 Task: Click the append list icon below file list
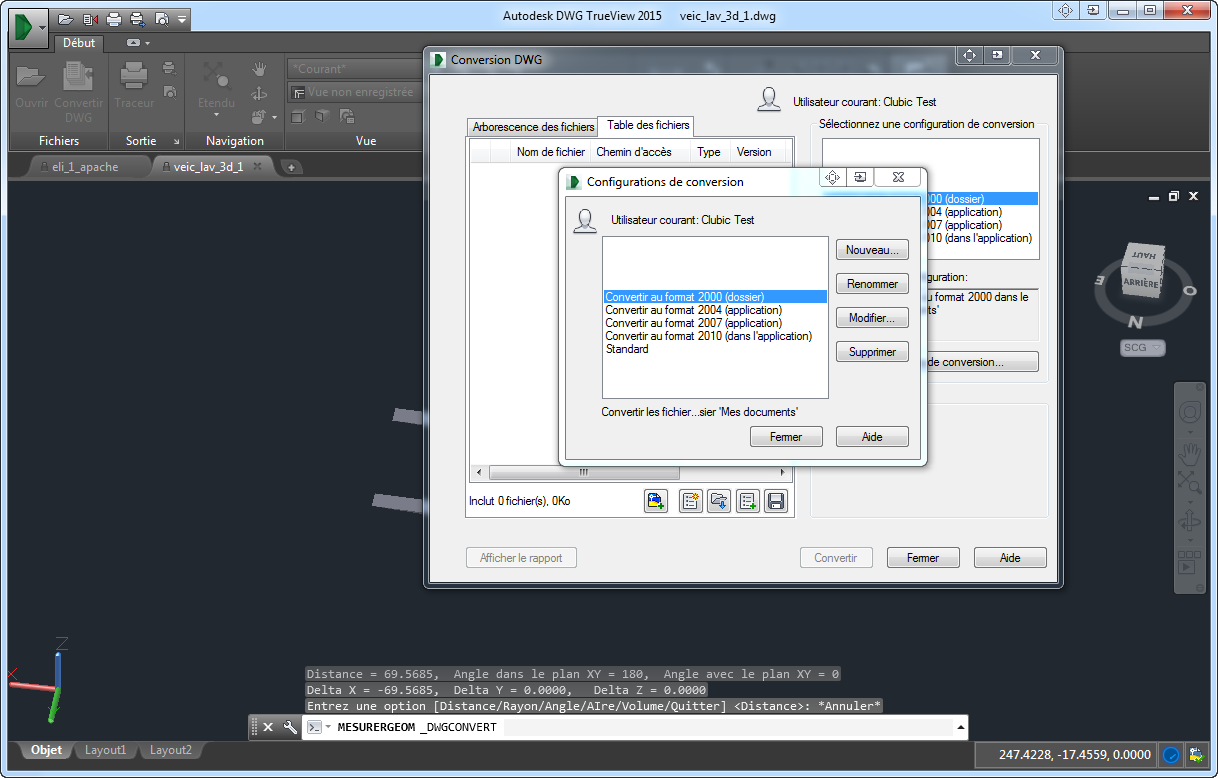[x=748, y=501]
